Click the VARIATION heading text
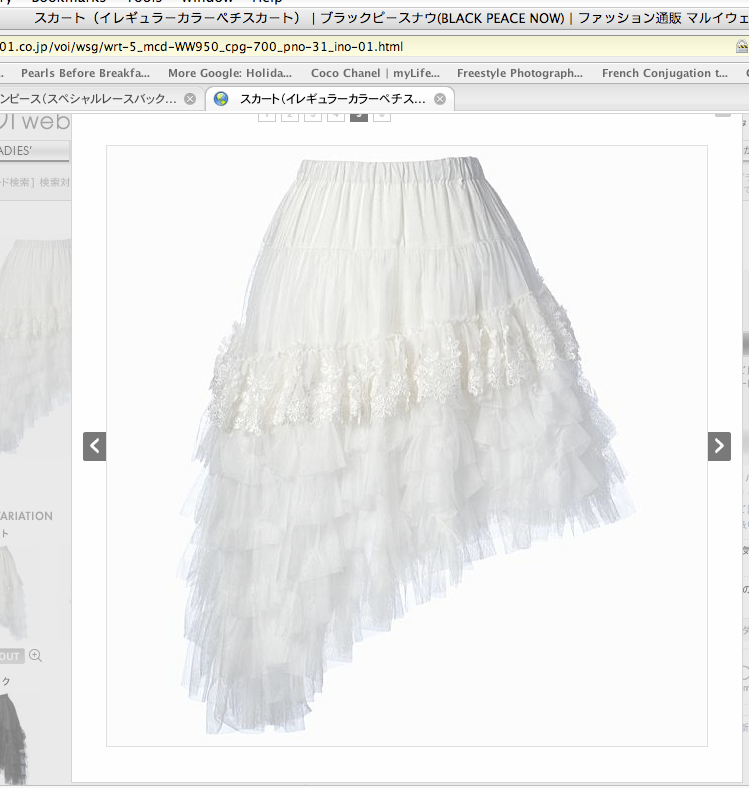This screenshot has height=788, width=749. 26,516
